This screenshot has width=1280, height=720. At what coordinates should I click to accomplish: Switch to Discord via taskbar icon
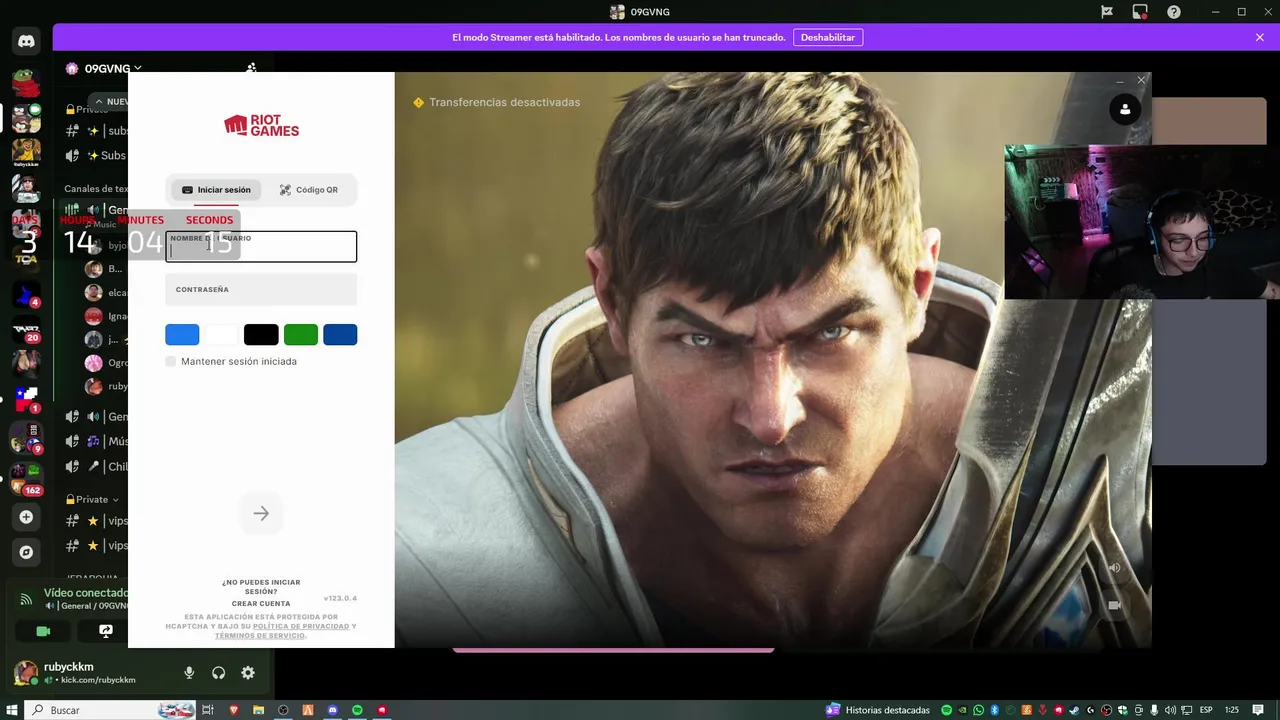tap(333, 710)
